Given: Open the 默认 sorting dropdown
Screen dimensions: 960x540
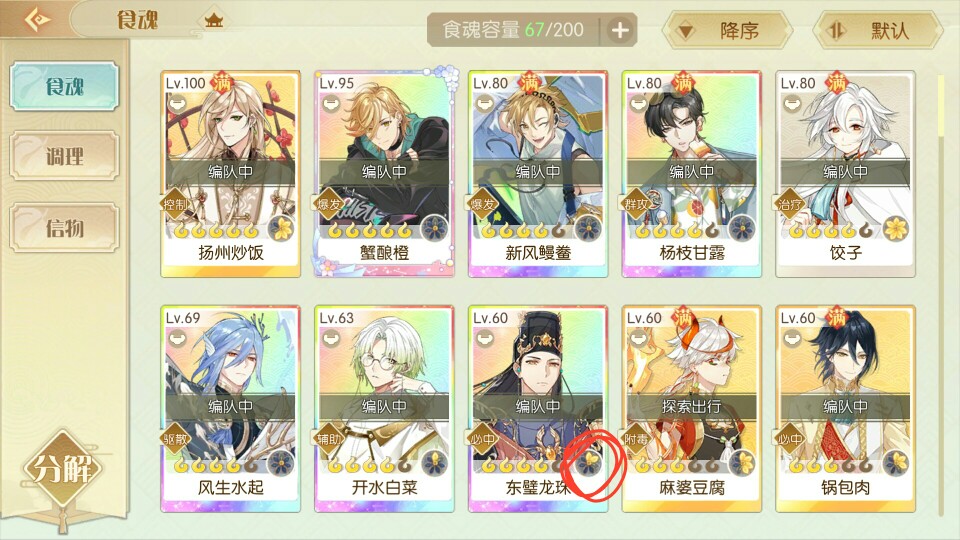Looking at the screenshot, I should (877, 30).
